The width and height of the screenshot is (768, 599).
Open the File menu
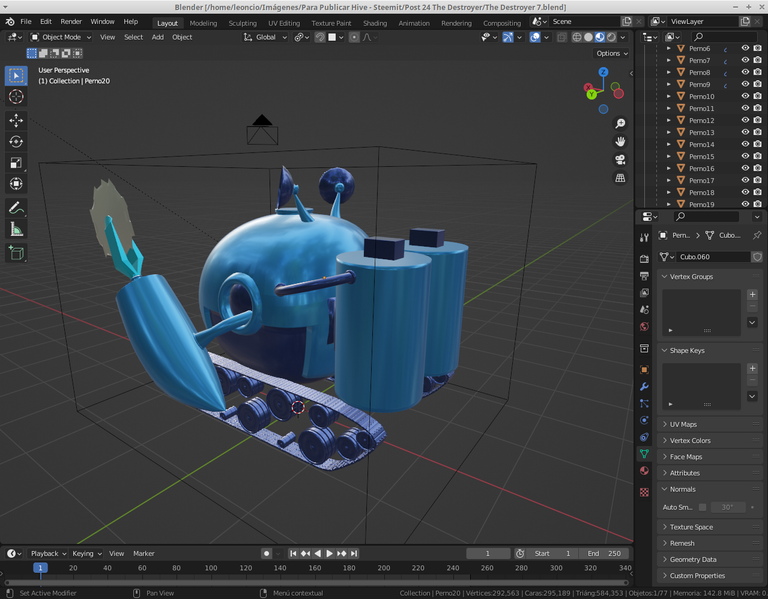(26, 22)
